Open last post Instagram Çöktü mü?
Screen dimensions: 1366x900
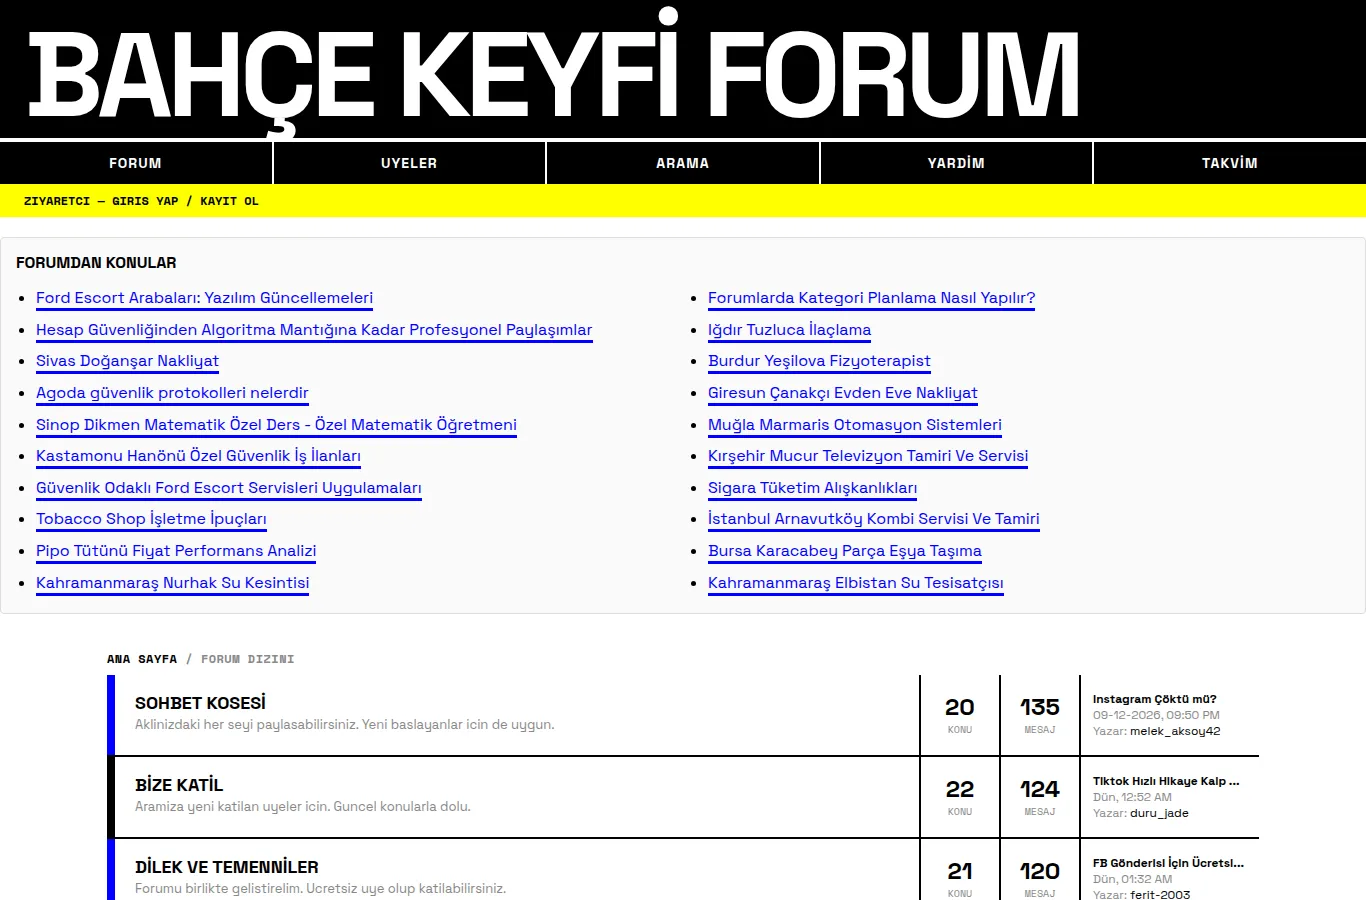click(1154, 699)
